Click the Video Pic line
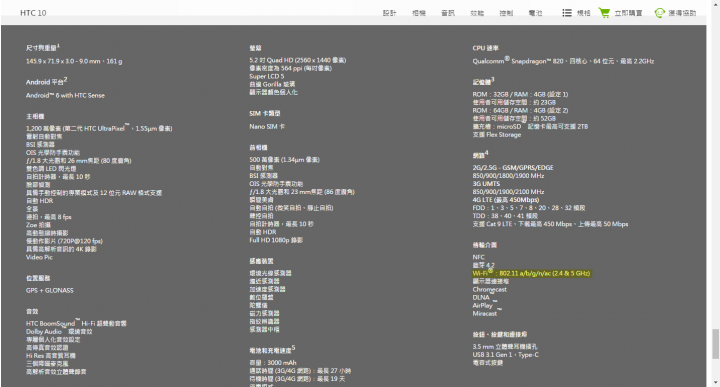The width and height of the screenshot is (720, 387). pos(39,257)
